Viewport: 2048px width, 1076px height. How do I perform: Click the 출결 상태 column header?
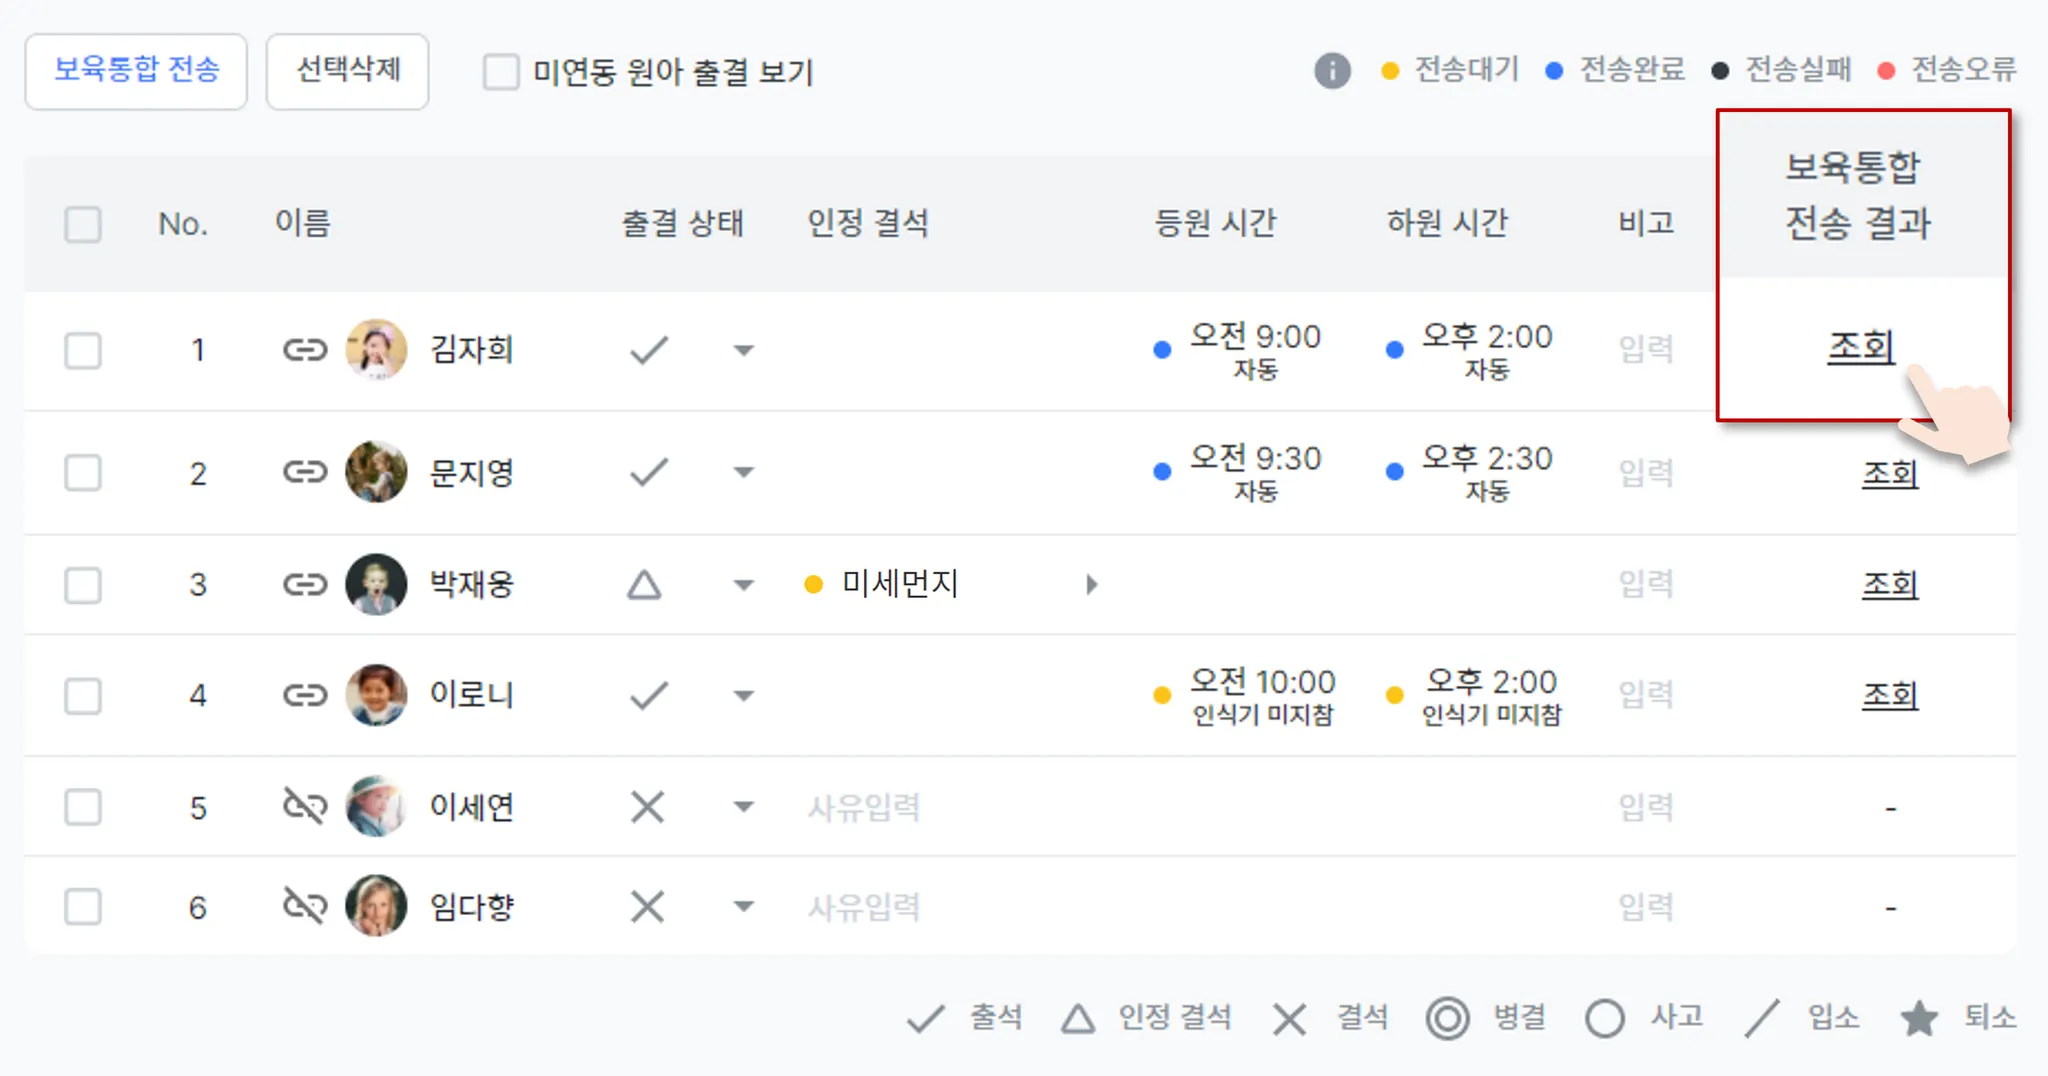(x=683, y=223)
